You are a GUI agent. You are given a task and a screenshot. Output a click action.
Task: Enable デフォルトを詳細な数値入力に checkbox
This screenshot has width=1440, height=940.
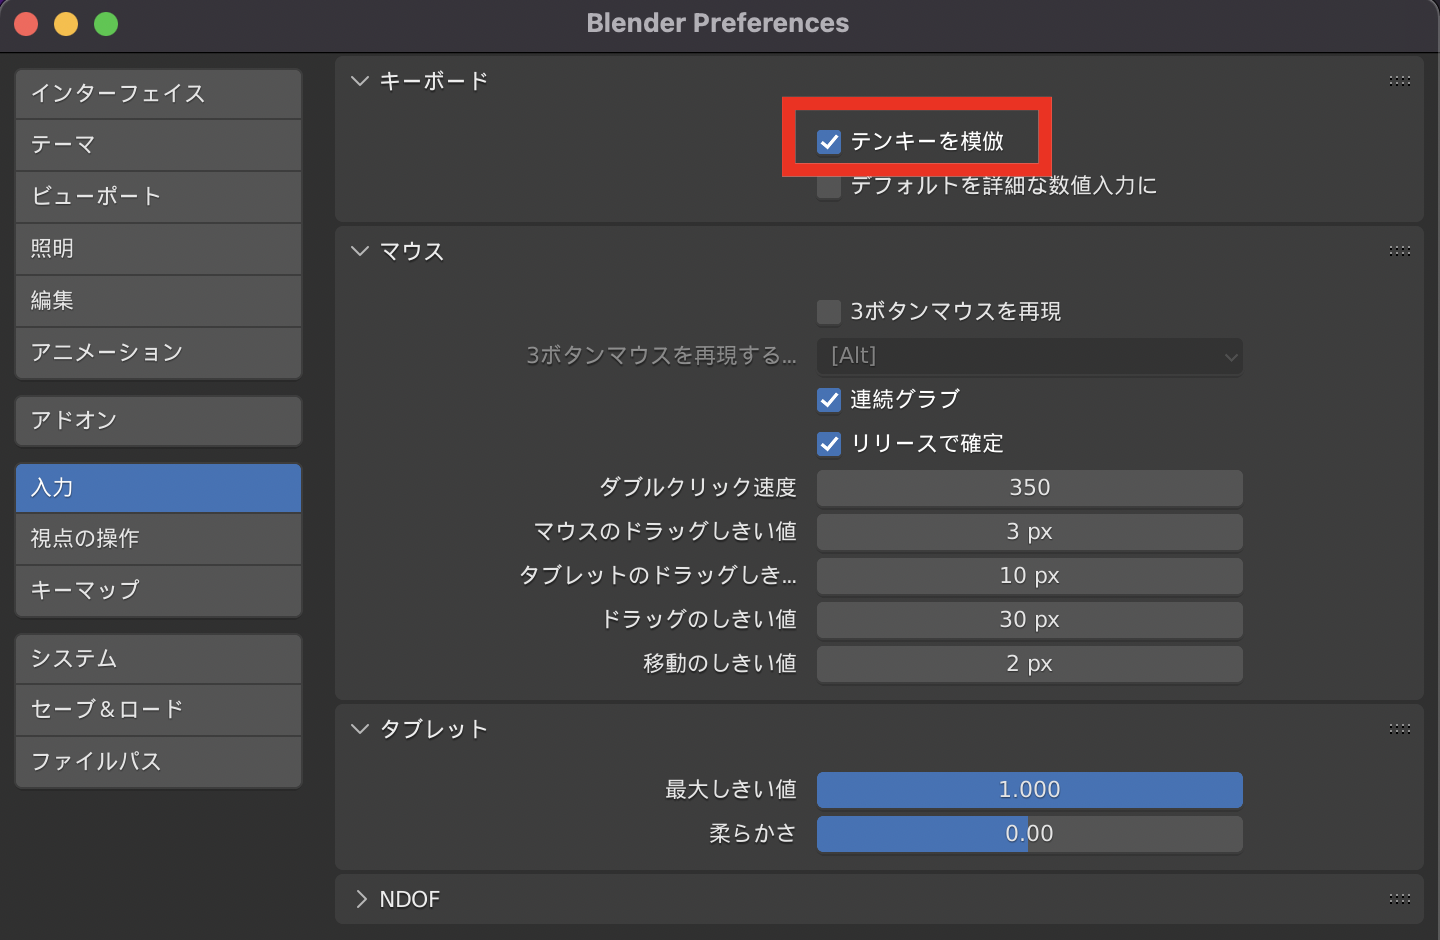click(829, 186)
